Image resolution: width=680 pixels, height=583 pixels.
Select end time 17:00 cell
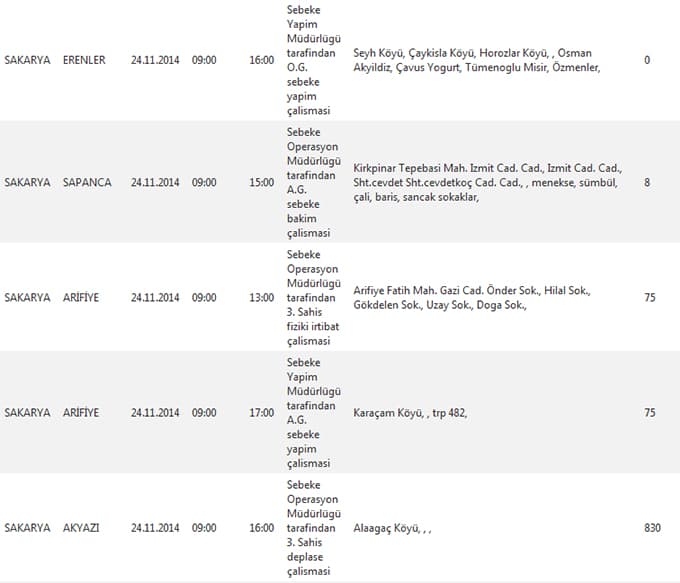[x=262, y=413]
